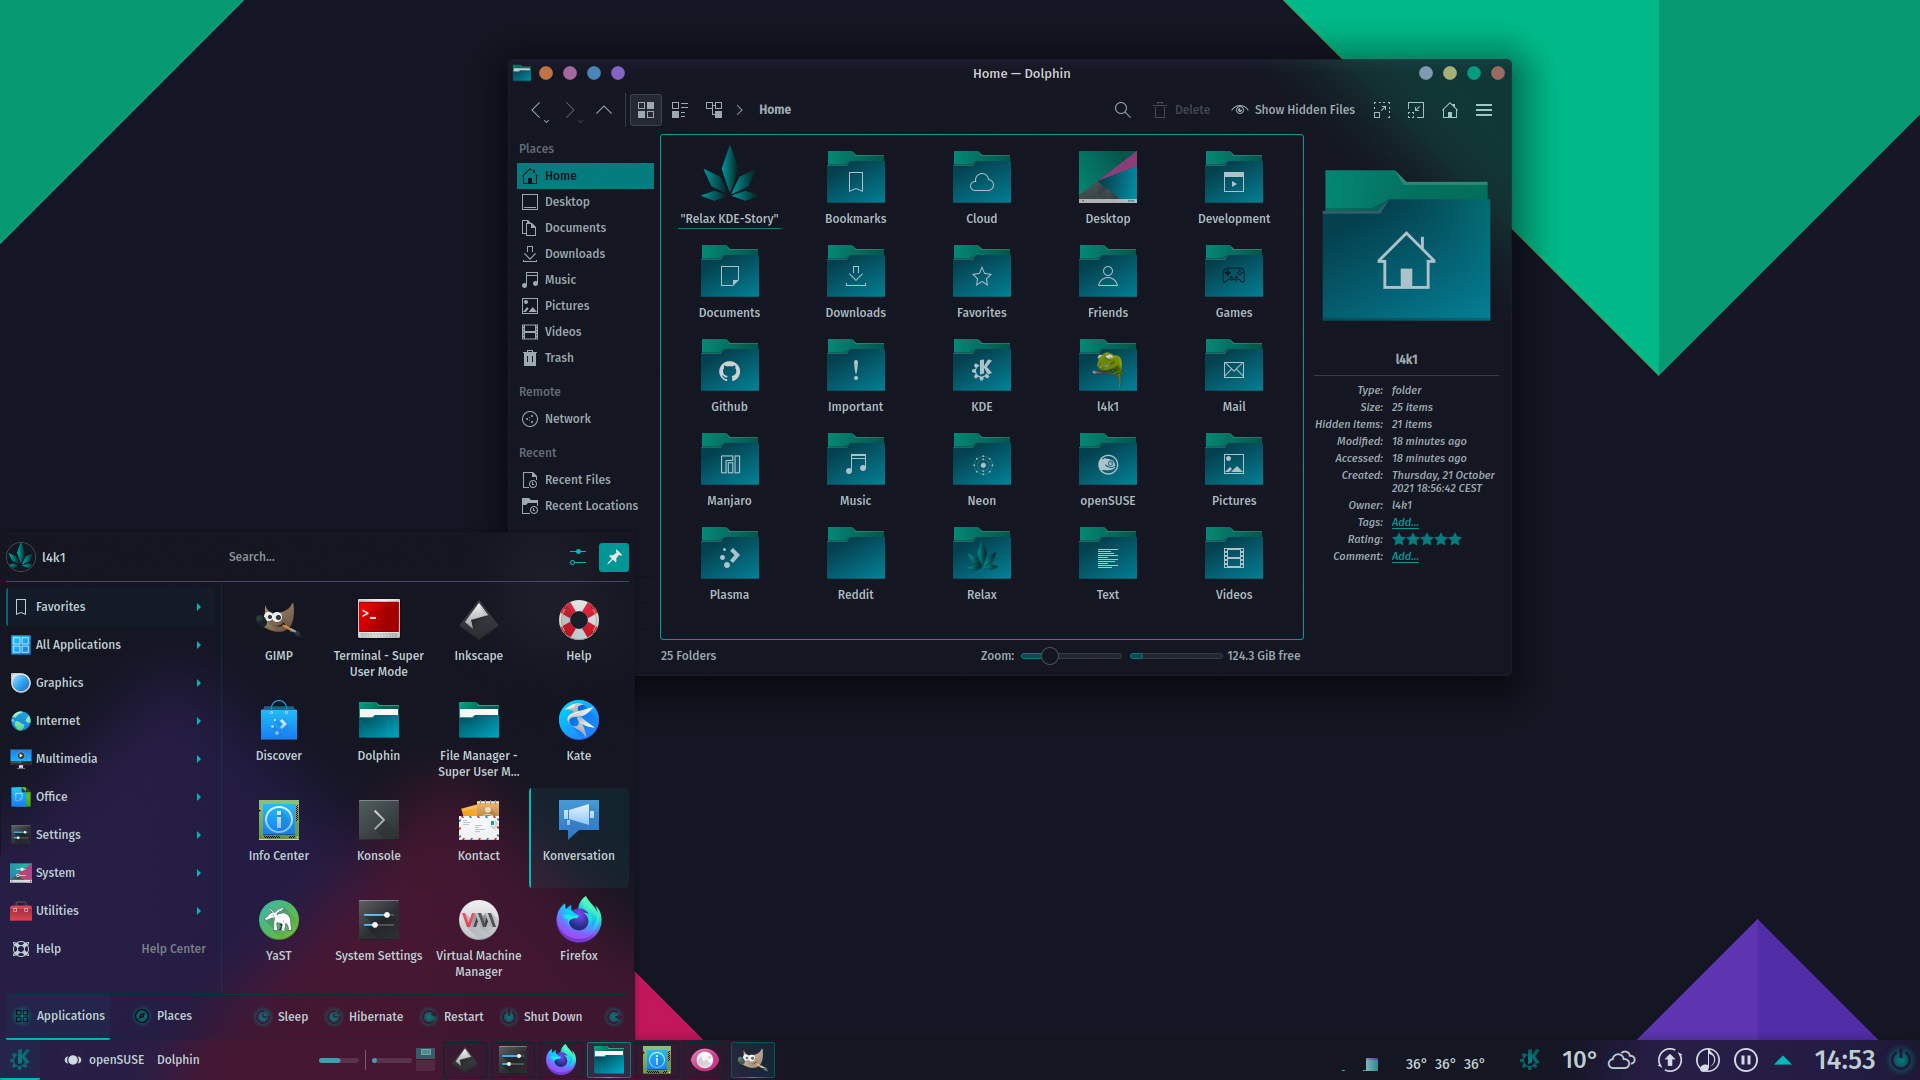Open Dolphin hamburger menu

[1484, 110]
